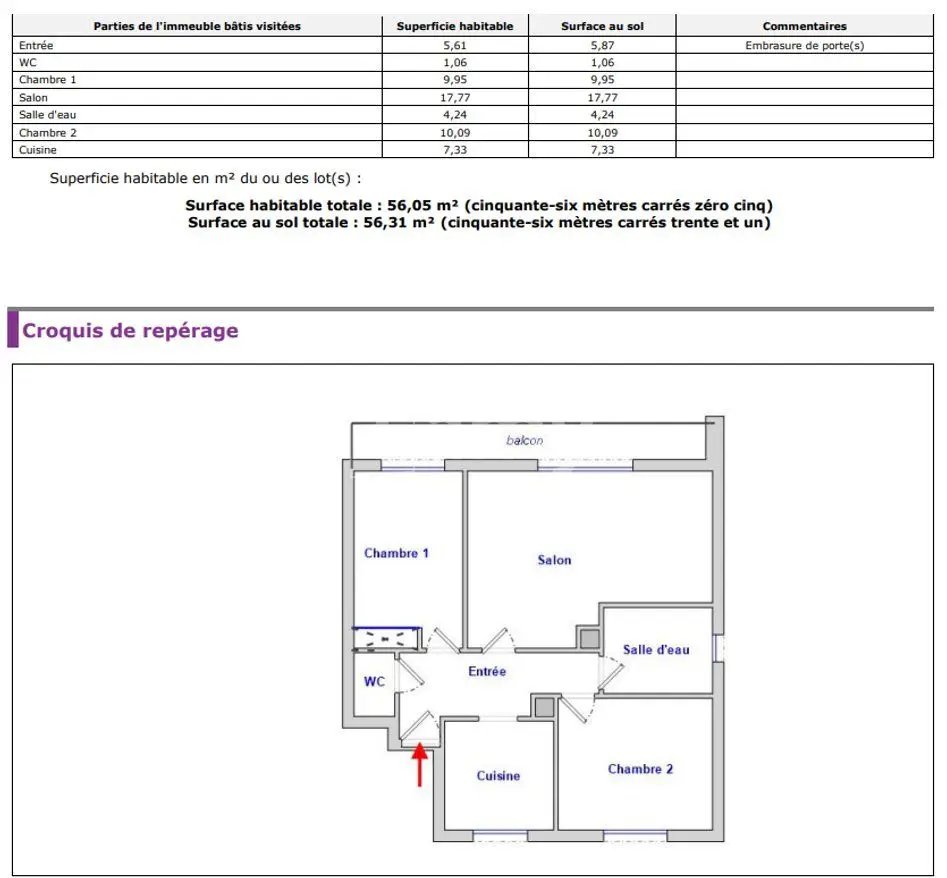Screen dimensions: 947x878
Task: Click the 'Entrée' room label on plan
Action: pyautogui.click(x=487, y=671)
